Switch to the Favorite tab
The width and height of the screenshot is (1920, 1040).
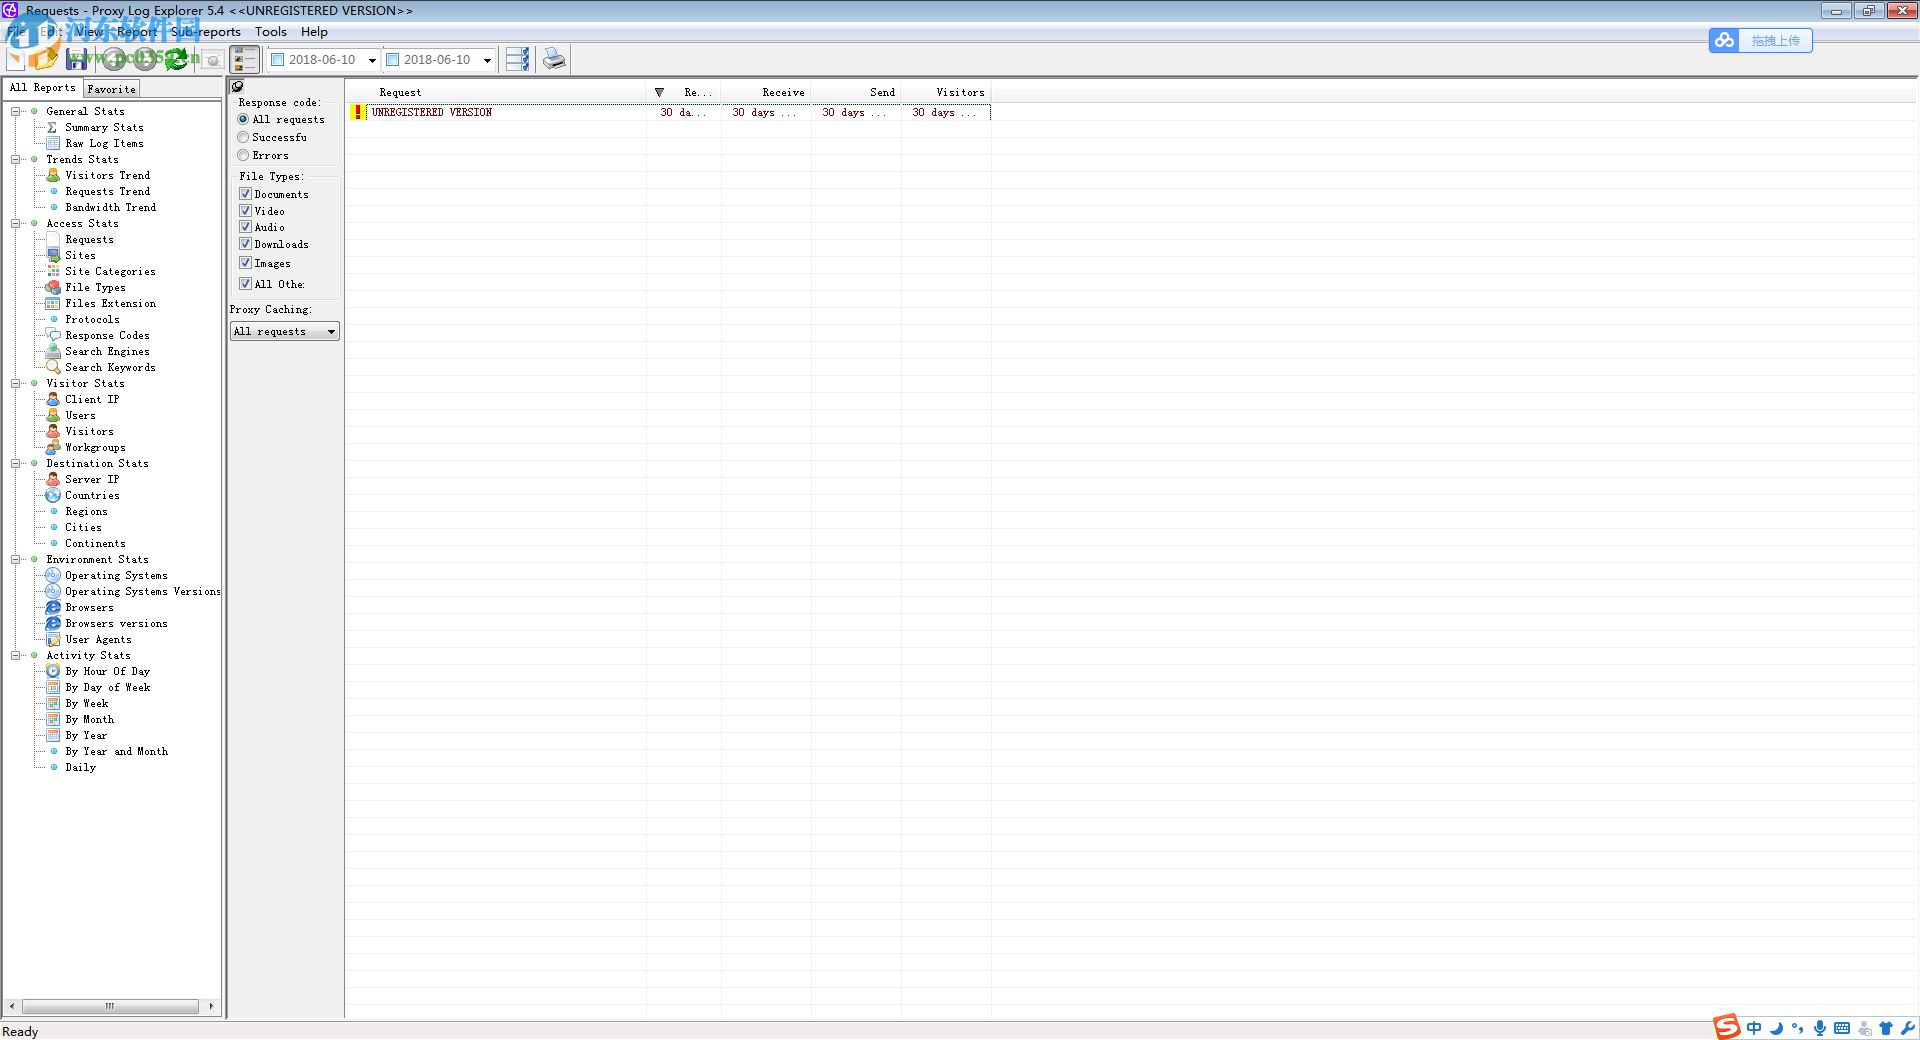click(110, 88)
